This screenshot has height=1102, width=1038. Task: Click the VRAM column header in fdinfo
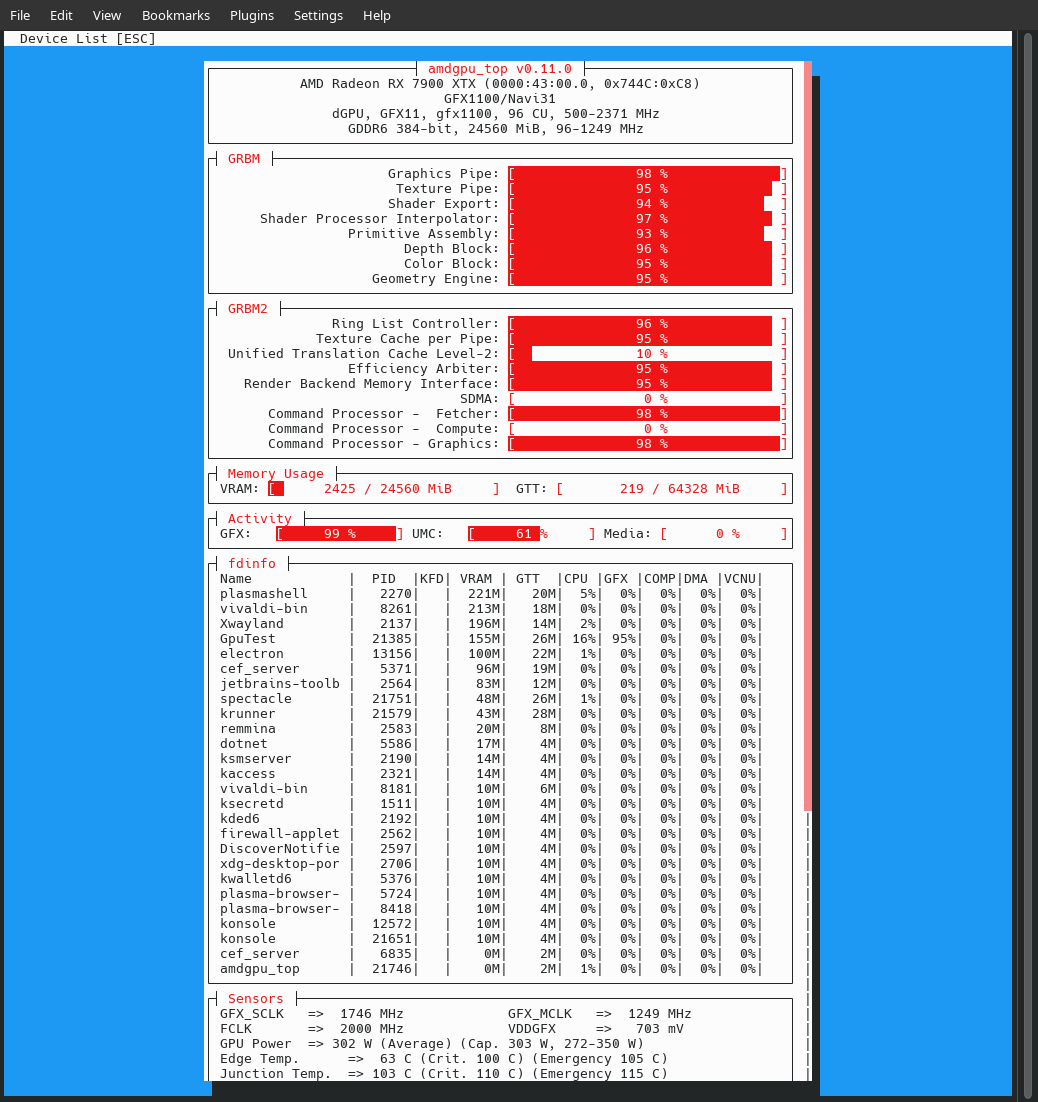tap(476, 579)
